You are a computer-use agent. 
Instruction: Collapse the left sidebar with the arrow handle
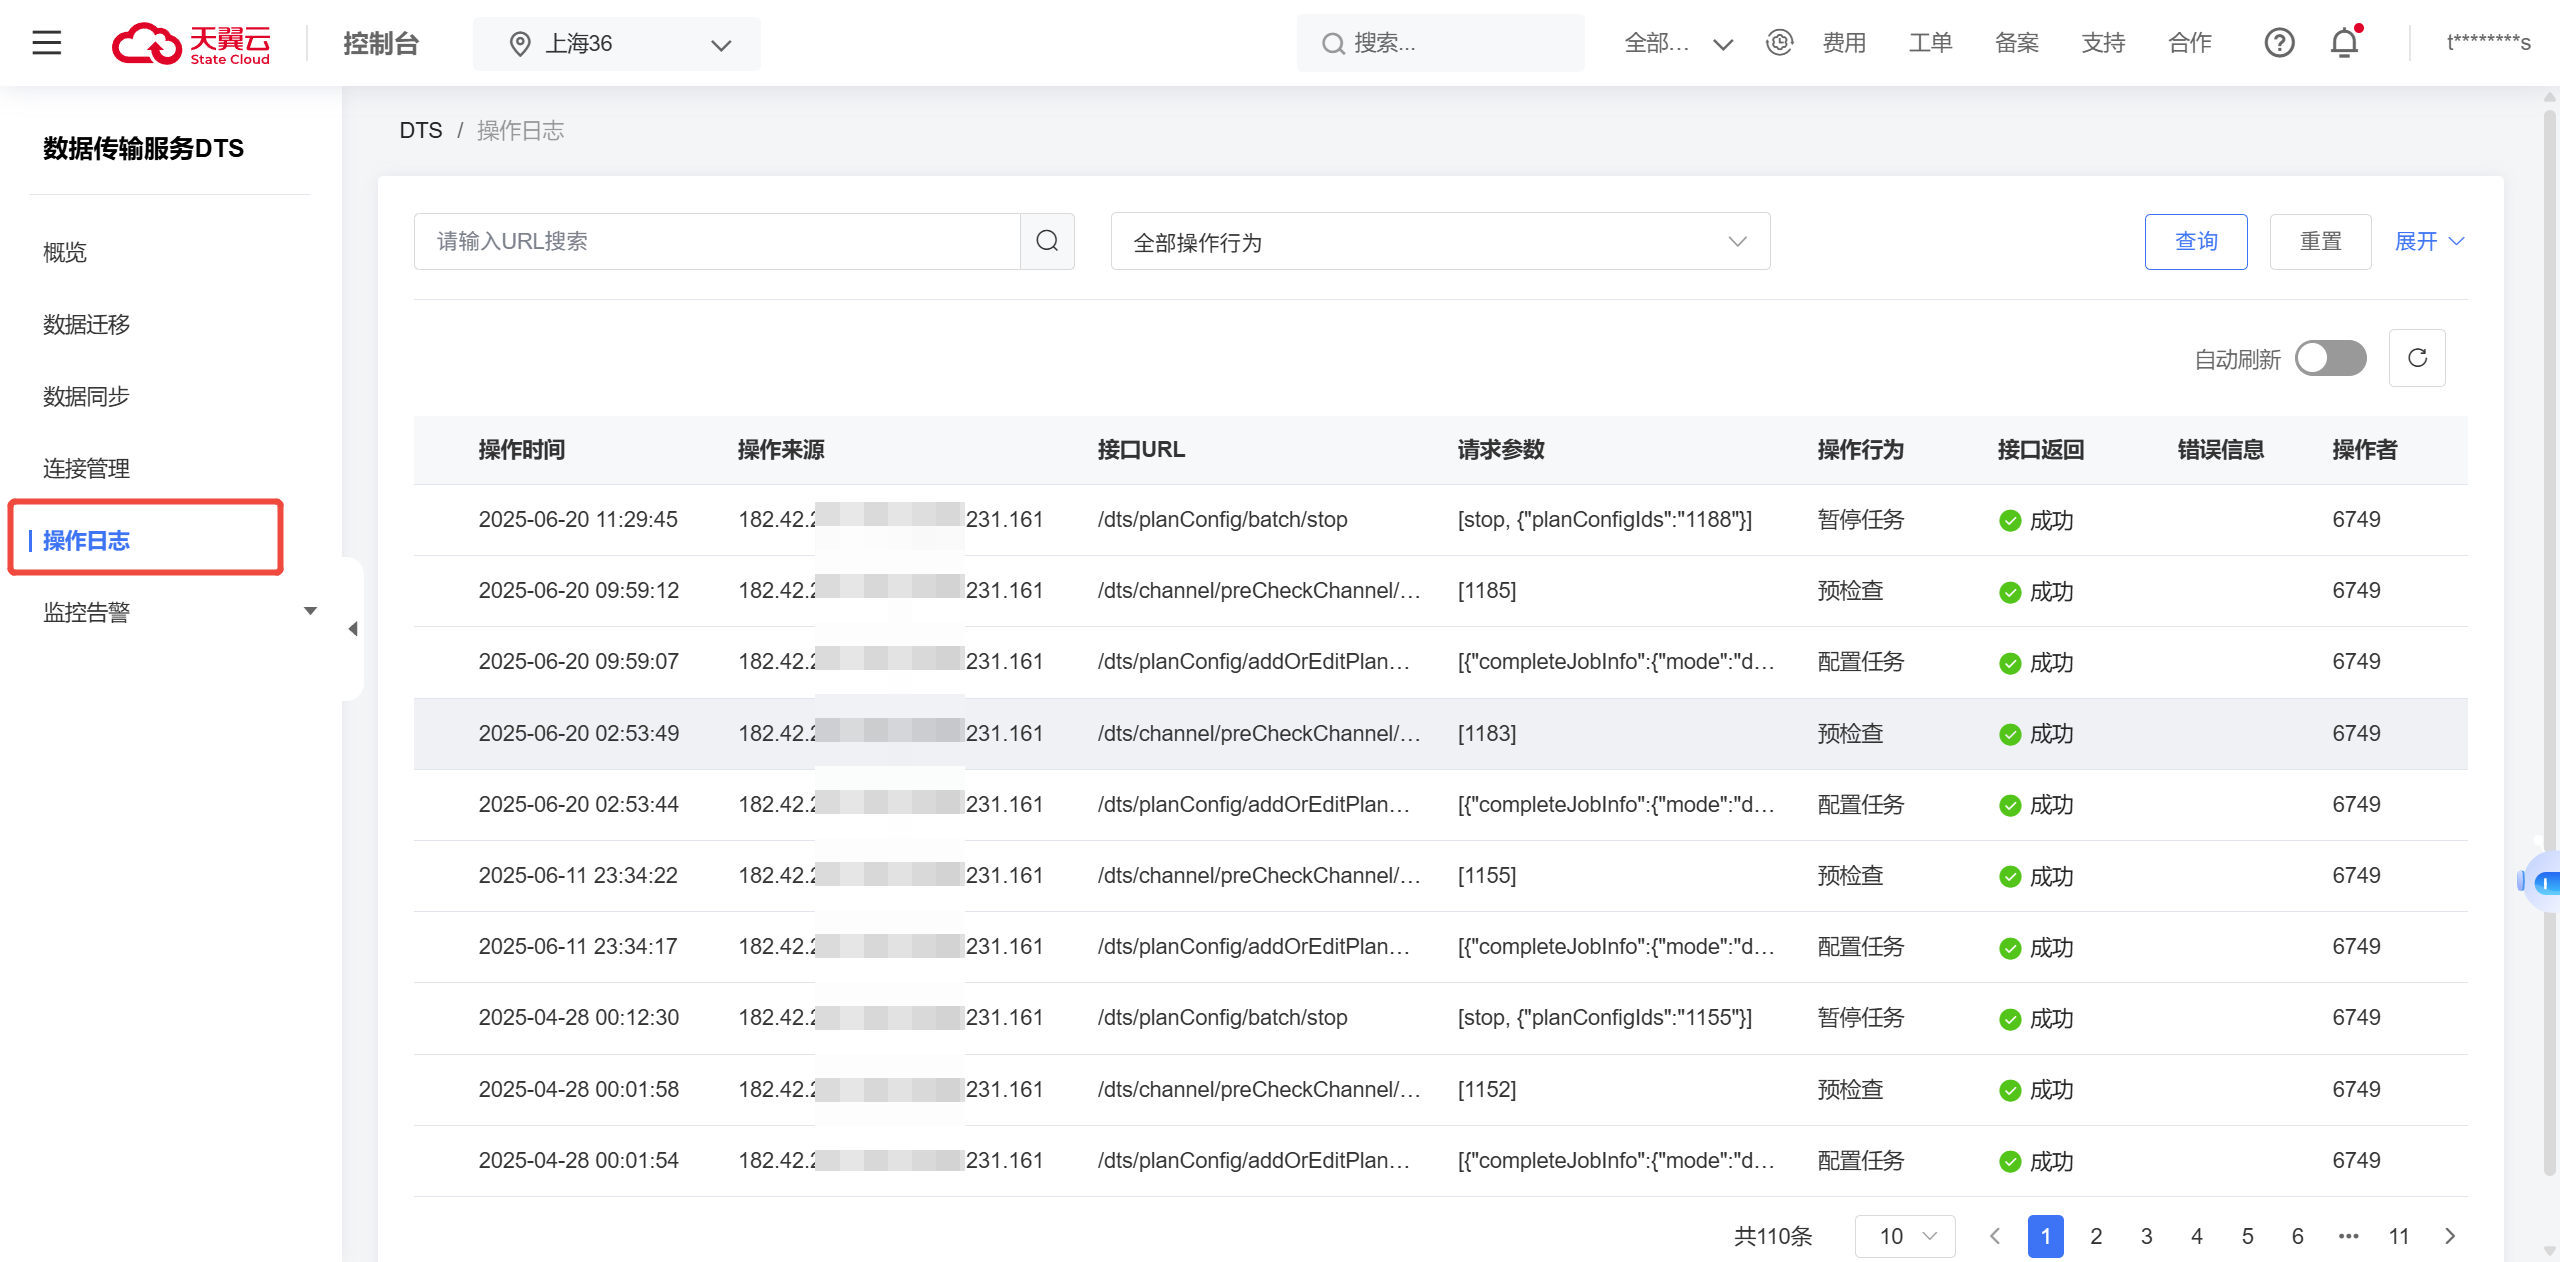(352, 629)
